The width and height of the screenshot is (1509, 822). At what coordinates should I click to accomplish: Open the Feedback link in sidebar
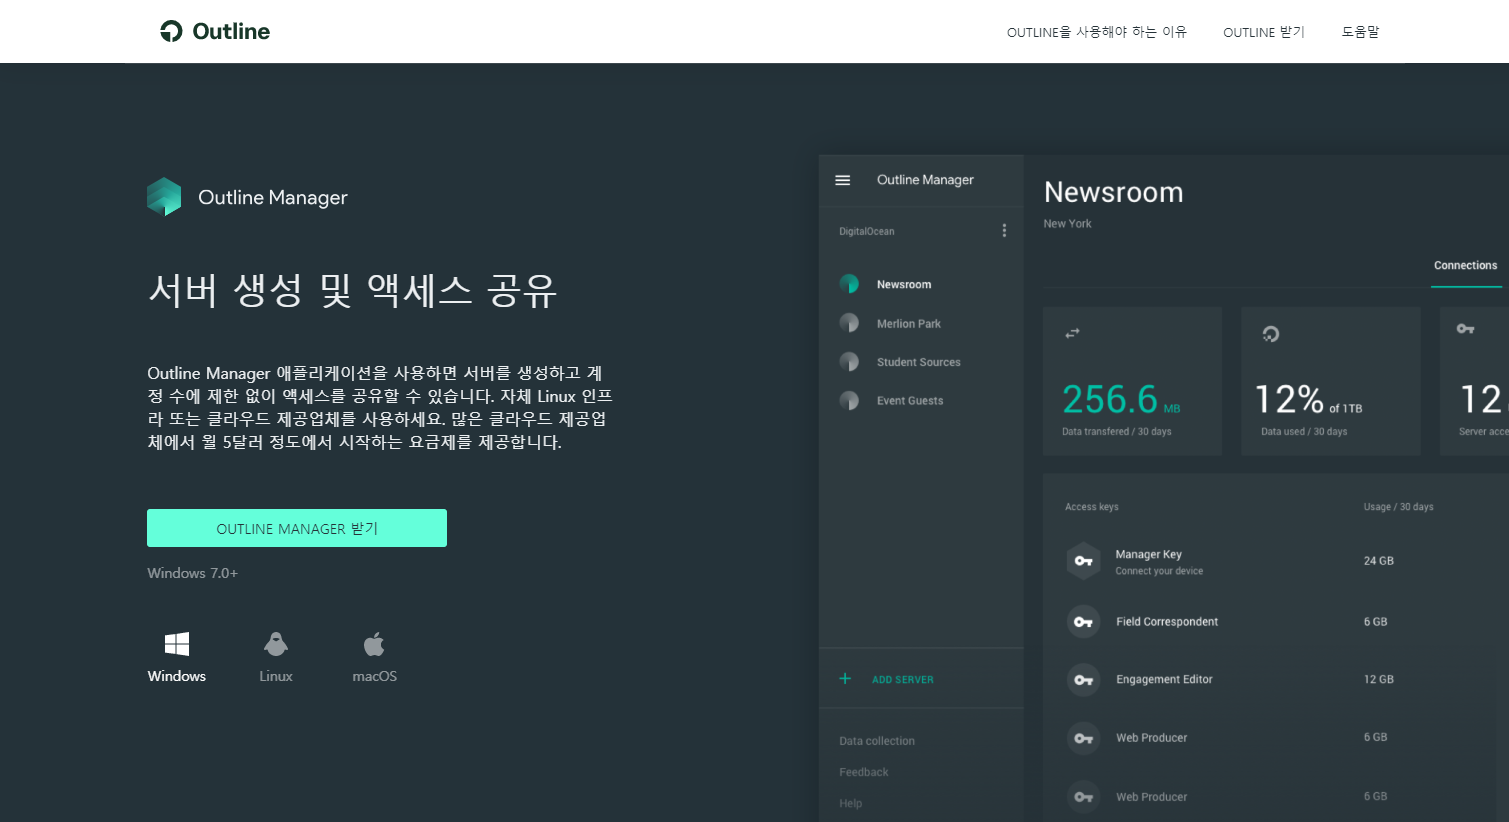click(x=864, y=772)
